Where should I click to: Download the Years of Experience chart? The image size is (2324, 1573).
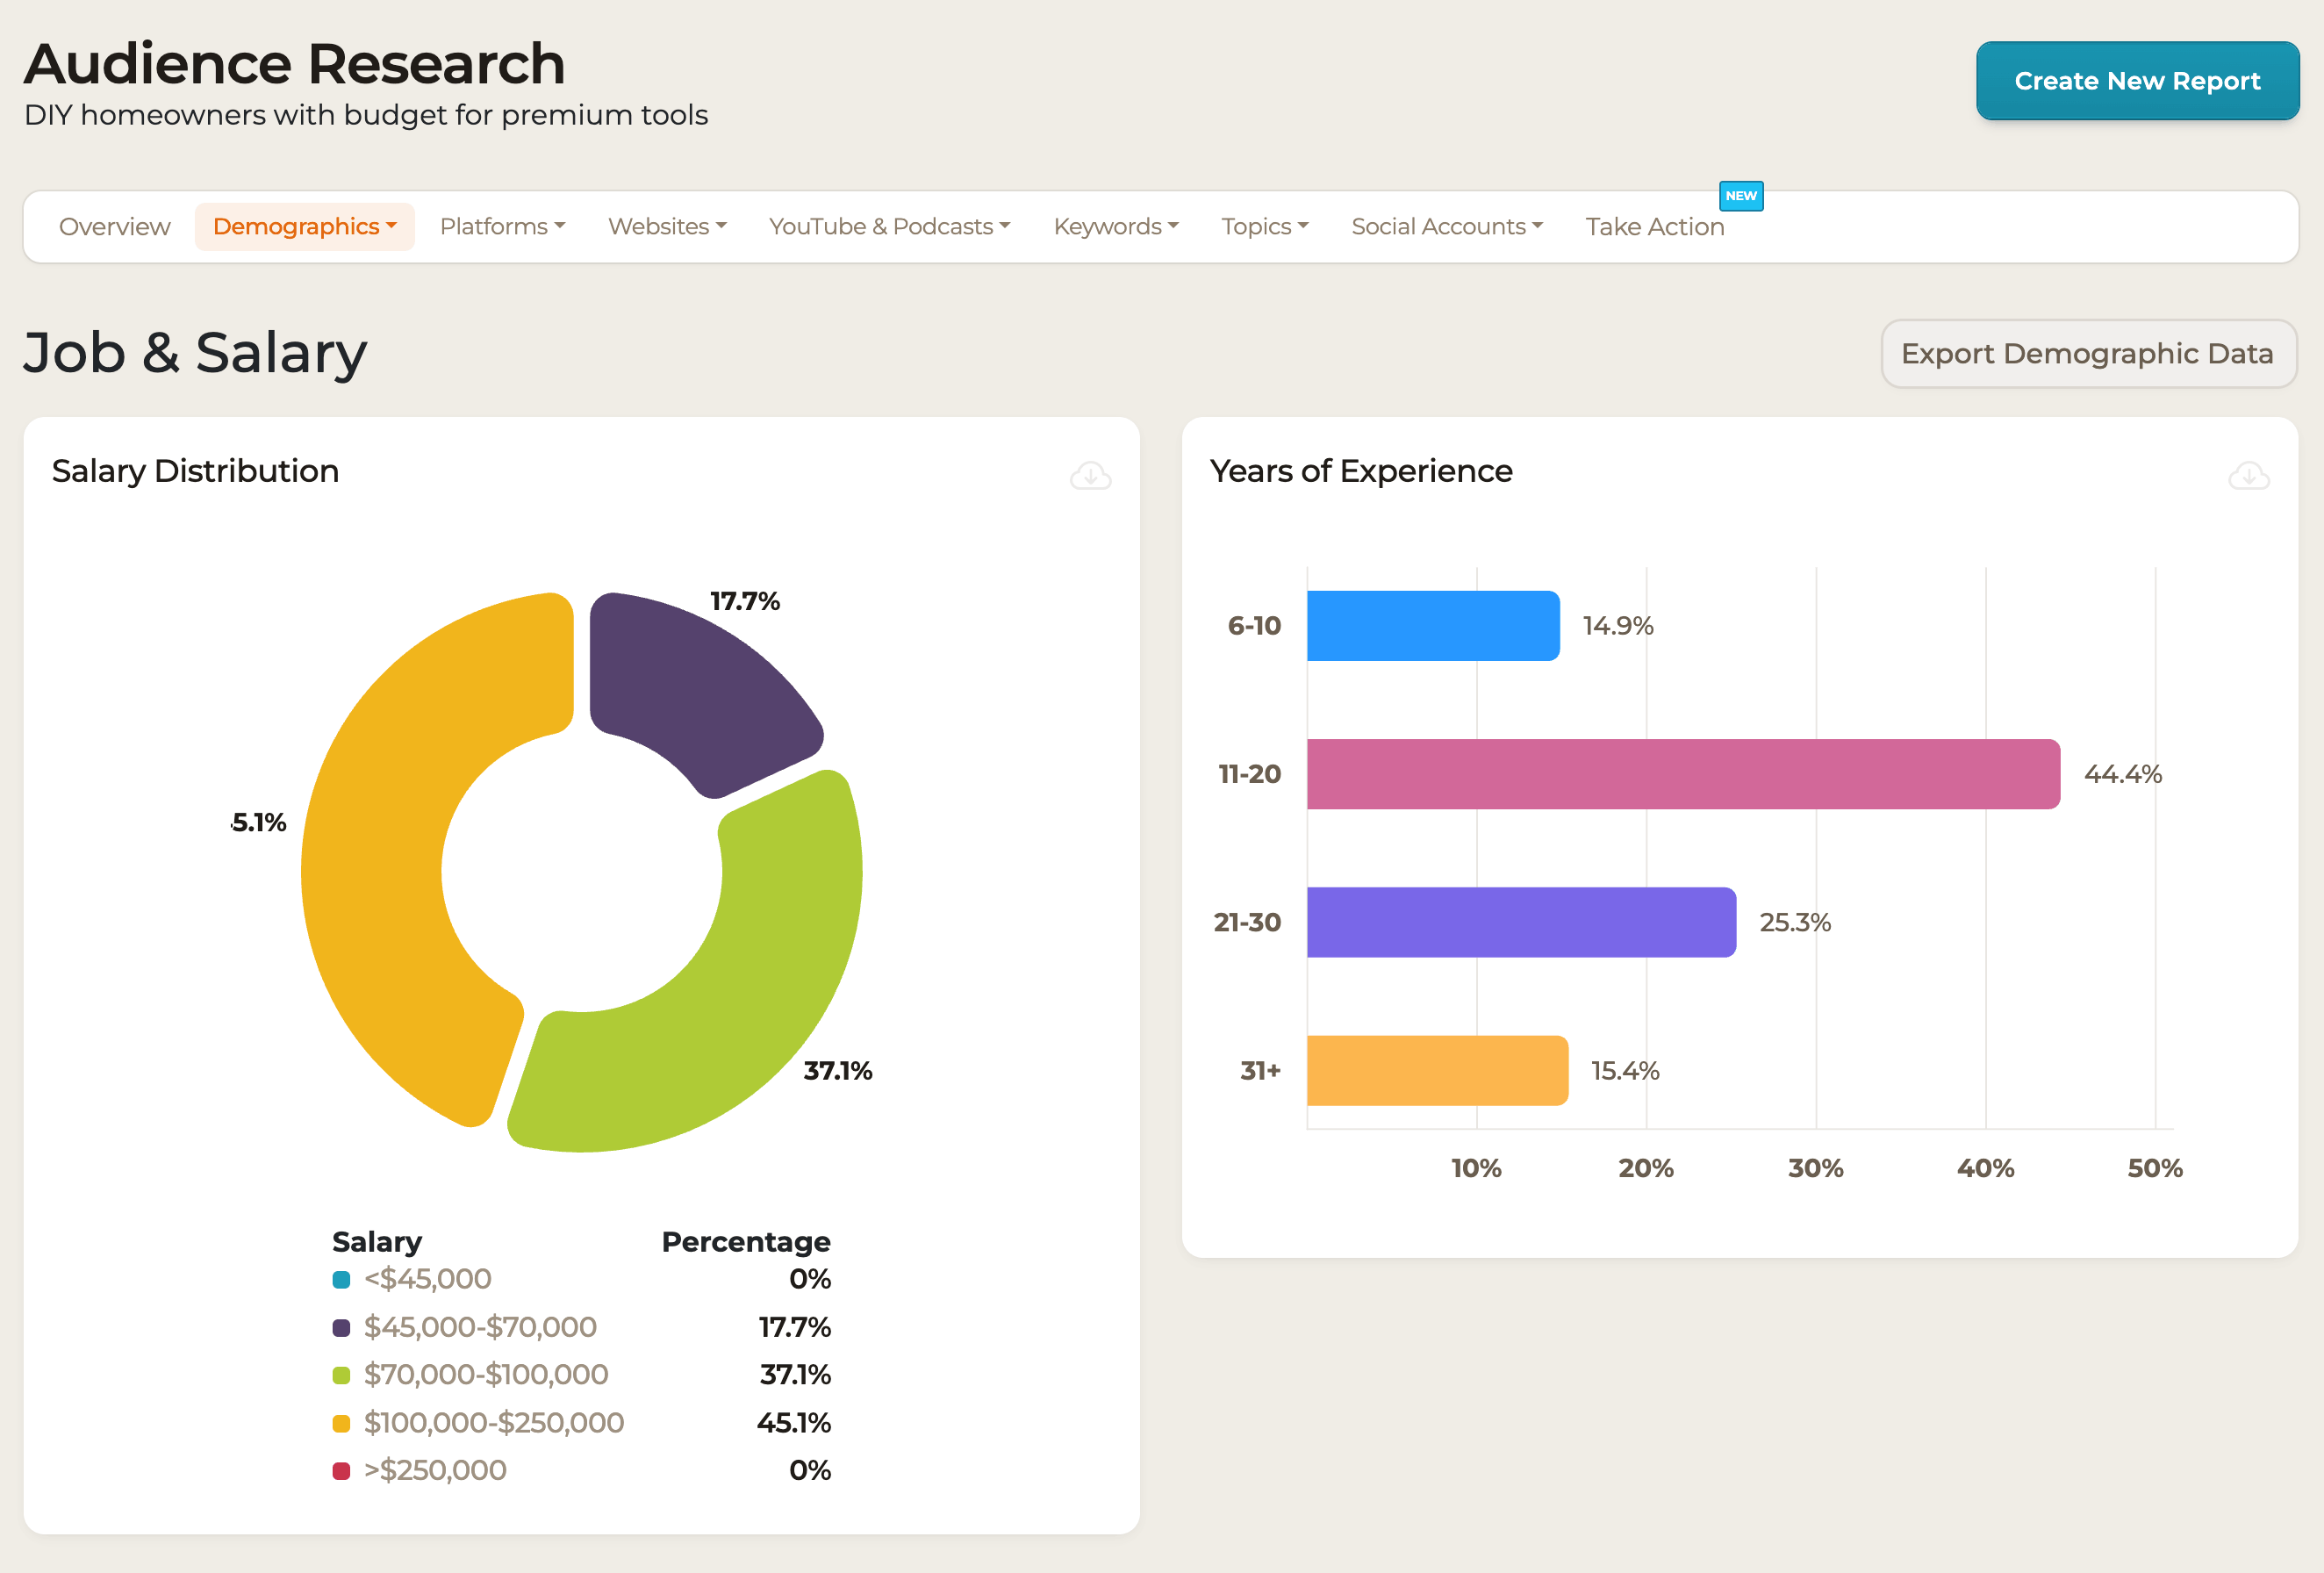pos(2249,476)
